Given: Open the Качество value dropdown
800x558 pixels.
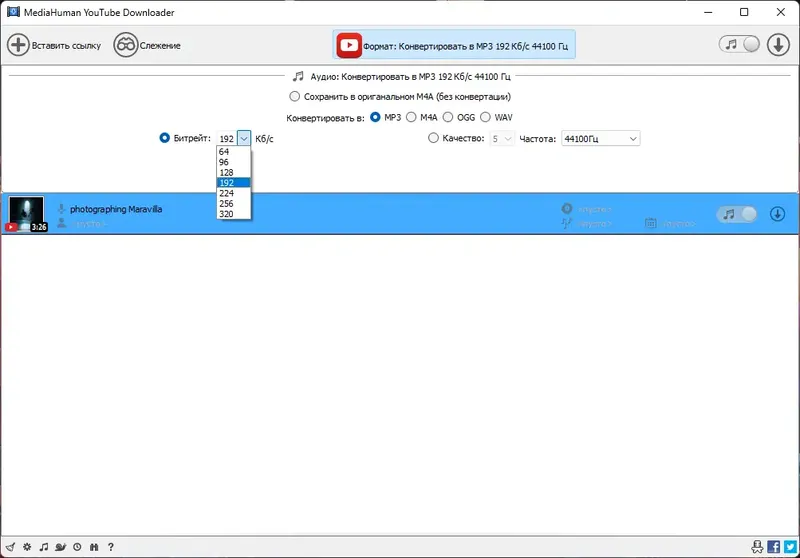Looking at the screenshot, I should [x=502, y=139].
